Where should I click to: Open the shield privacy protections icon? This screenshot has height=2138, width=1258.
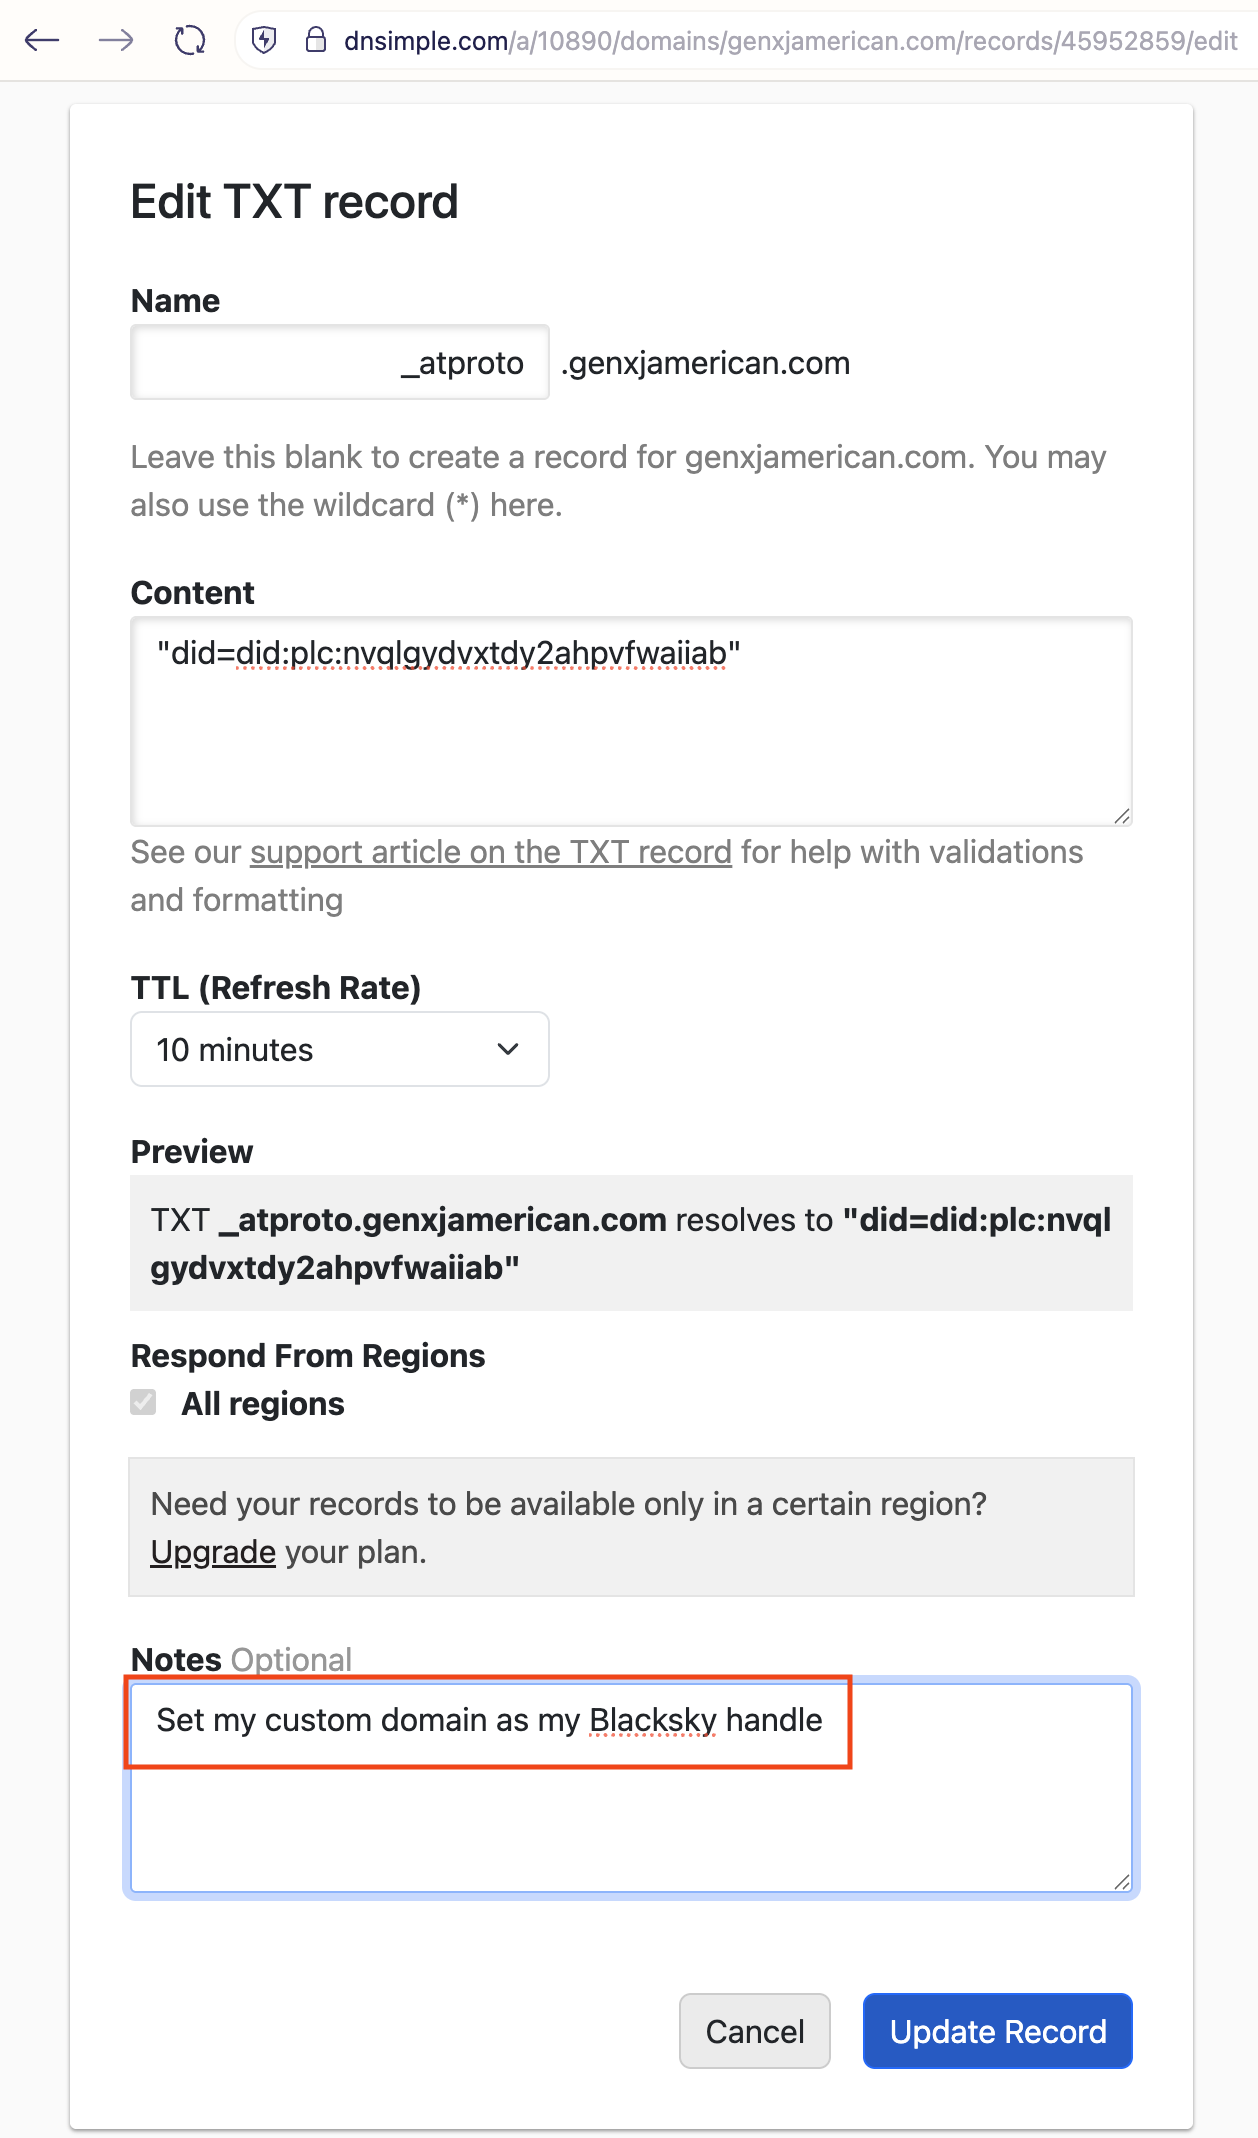point(262,40)
